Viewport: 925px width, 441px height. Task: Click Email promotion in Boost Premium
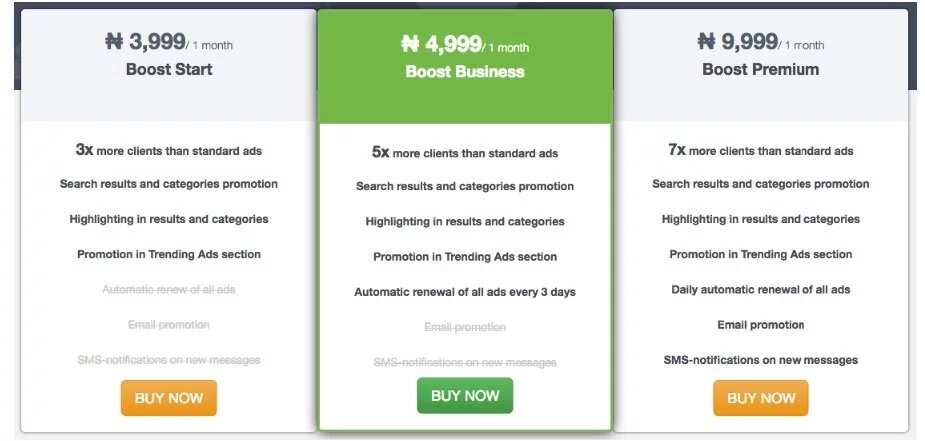pyautogui.click(x=760, y=325)
